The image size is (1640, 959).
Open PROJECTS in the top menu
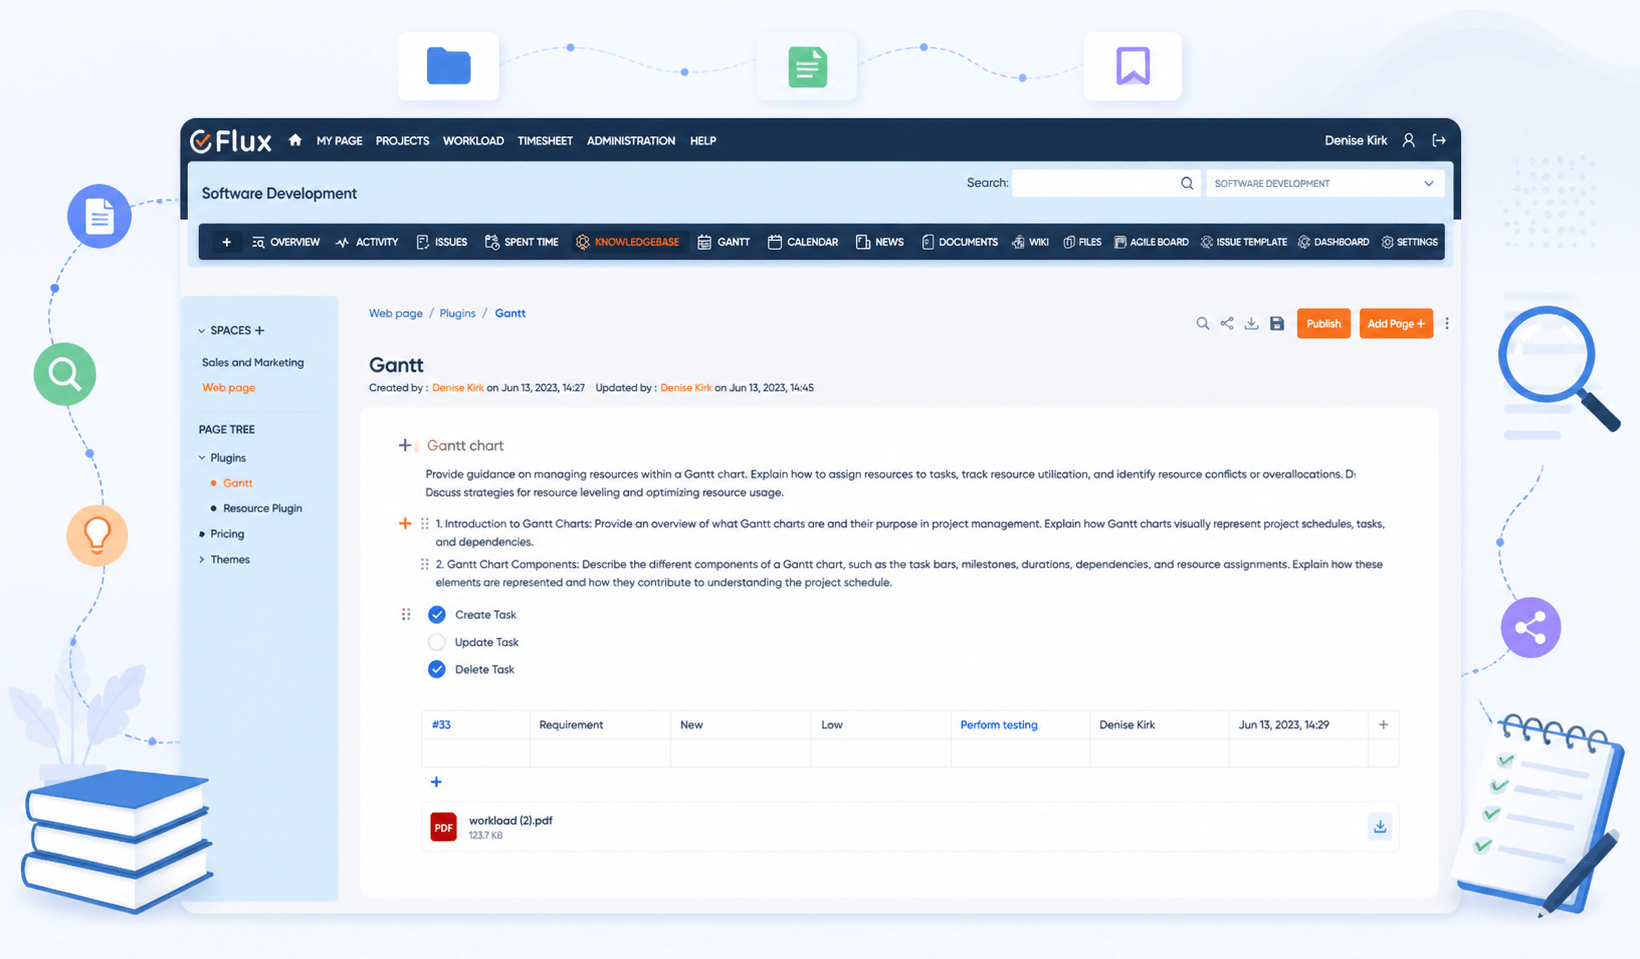tap(402, 141)
